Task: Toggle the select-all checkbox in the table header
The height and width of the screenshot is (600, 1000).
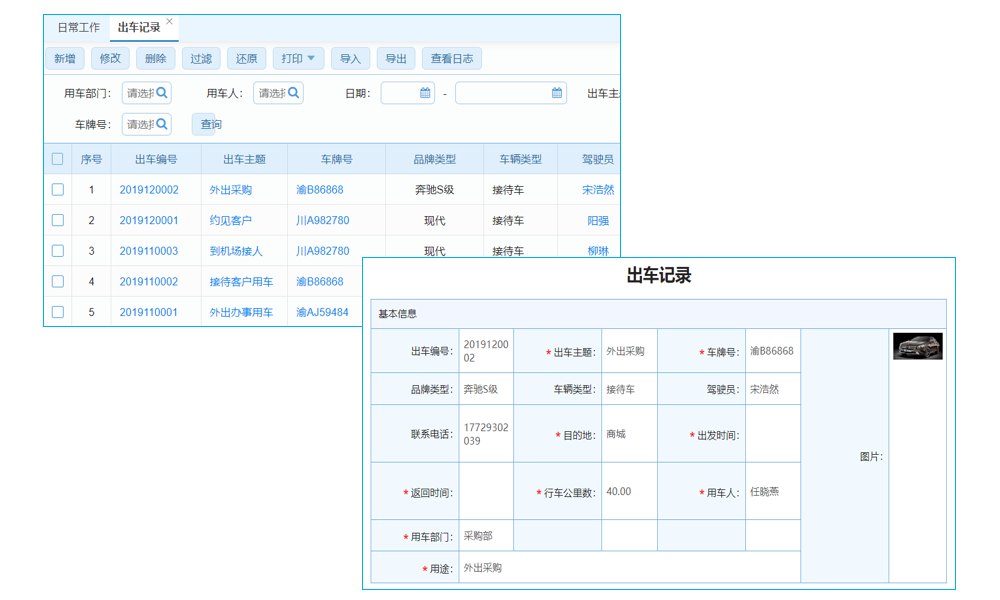Action: [x=57, y=159]
